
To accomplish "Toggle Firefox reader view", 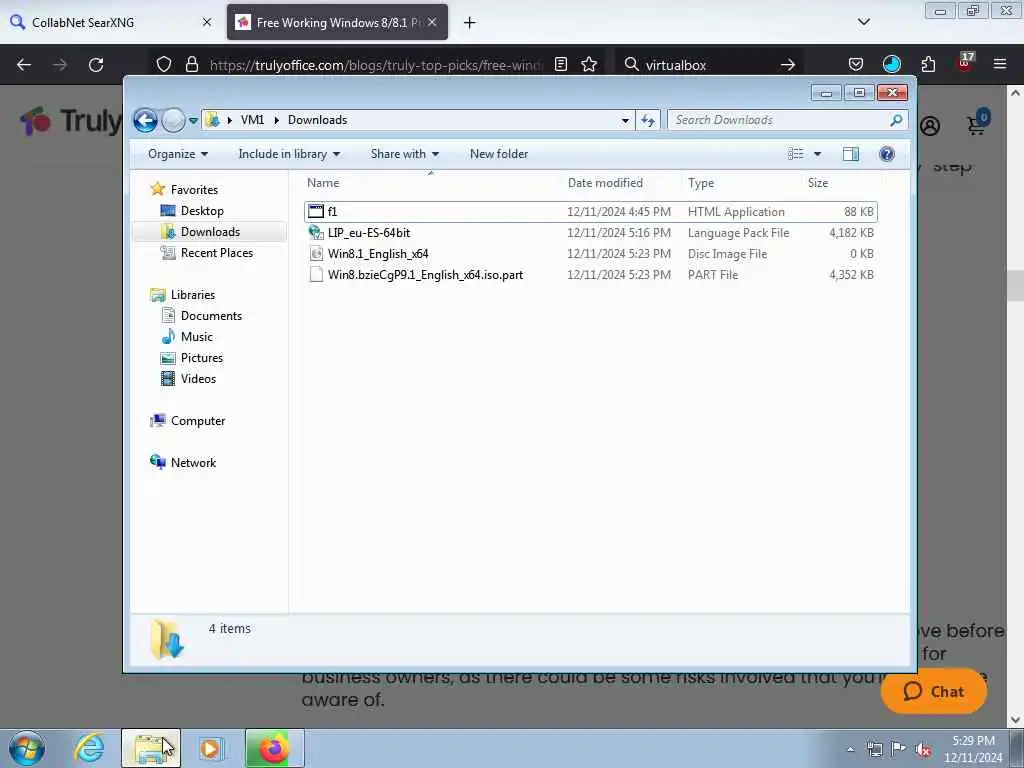I will 560,64.
